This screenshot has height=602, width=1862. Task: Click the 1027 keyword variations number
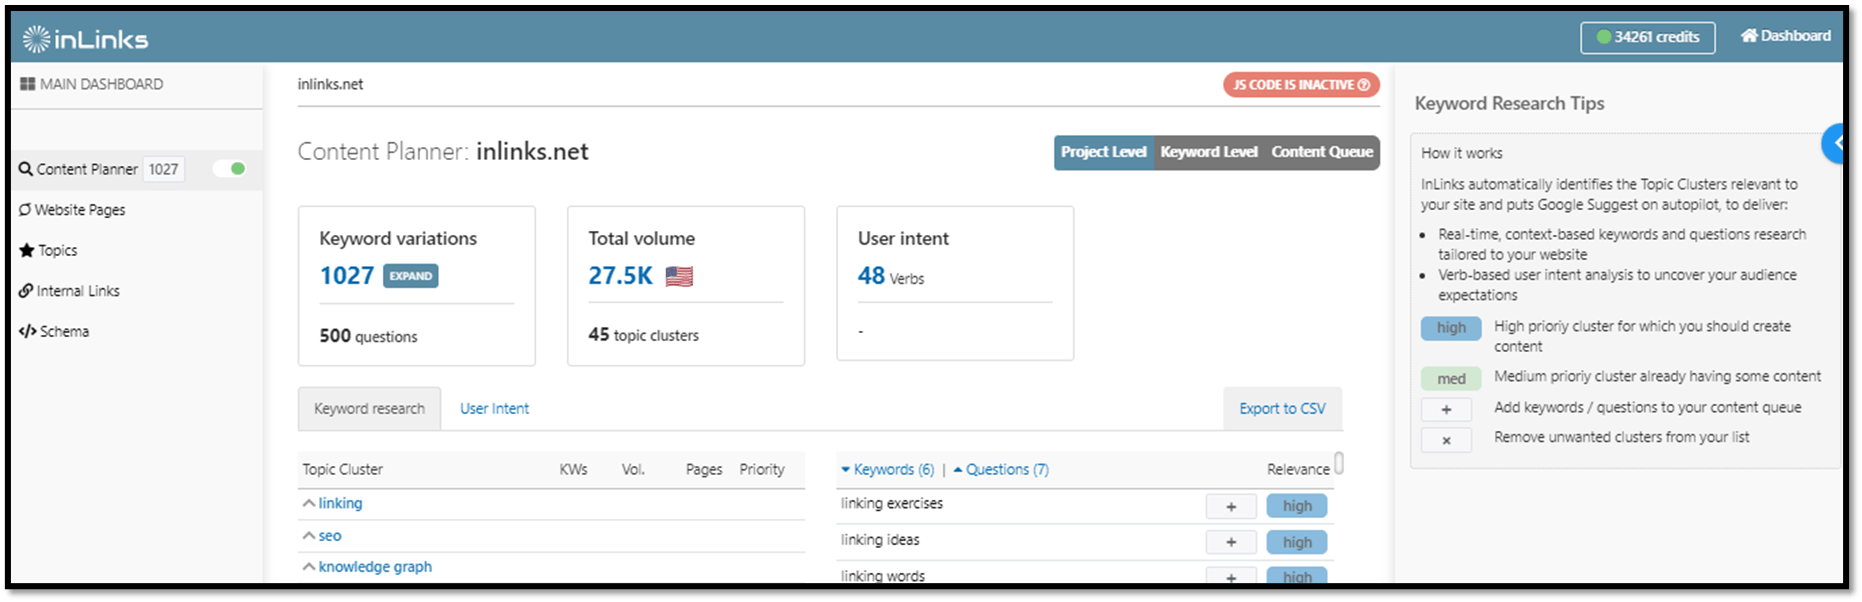pos(347,276)
